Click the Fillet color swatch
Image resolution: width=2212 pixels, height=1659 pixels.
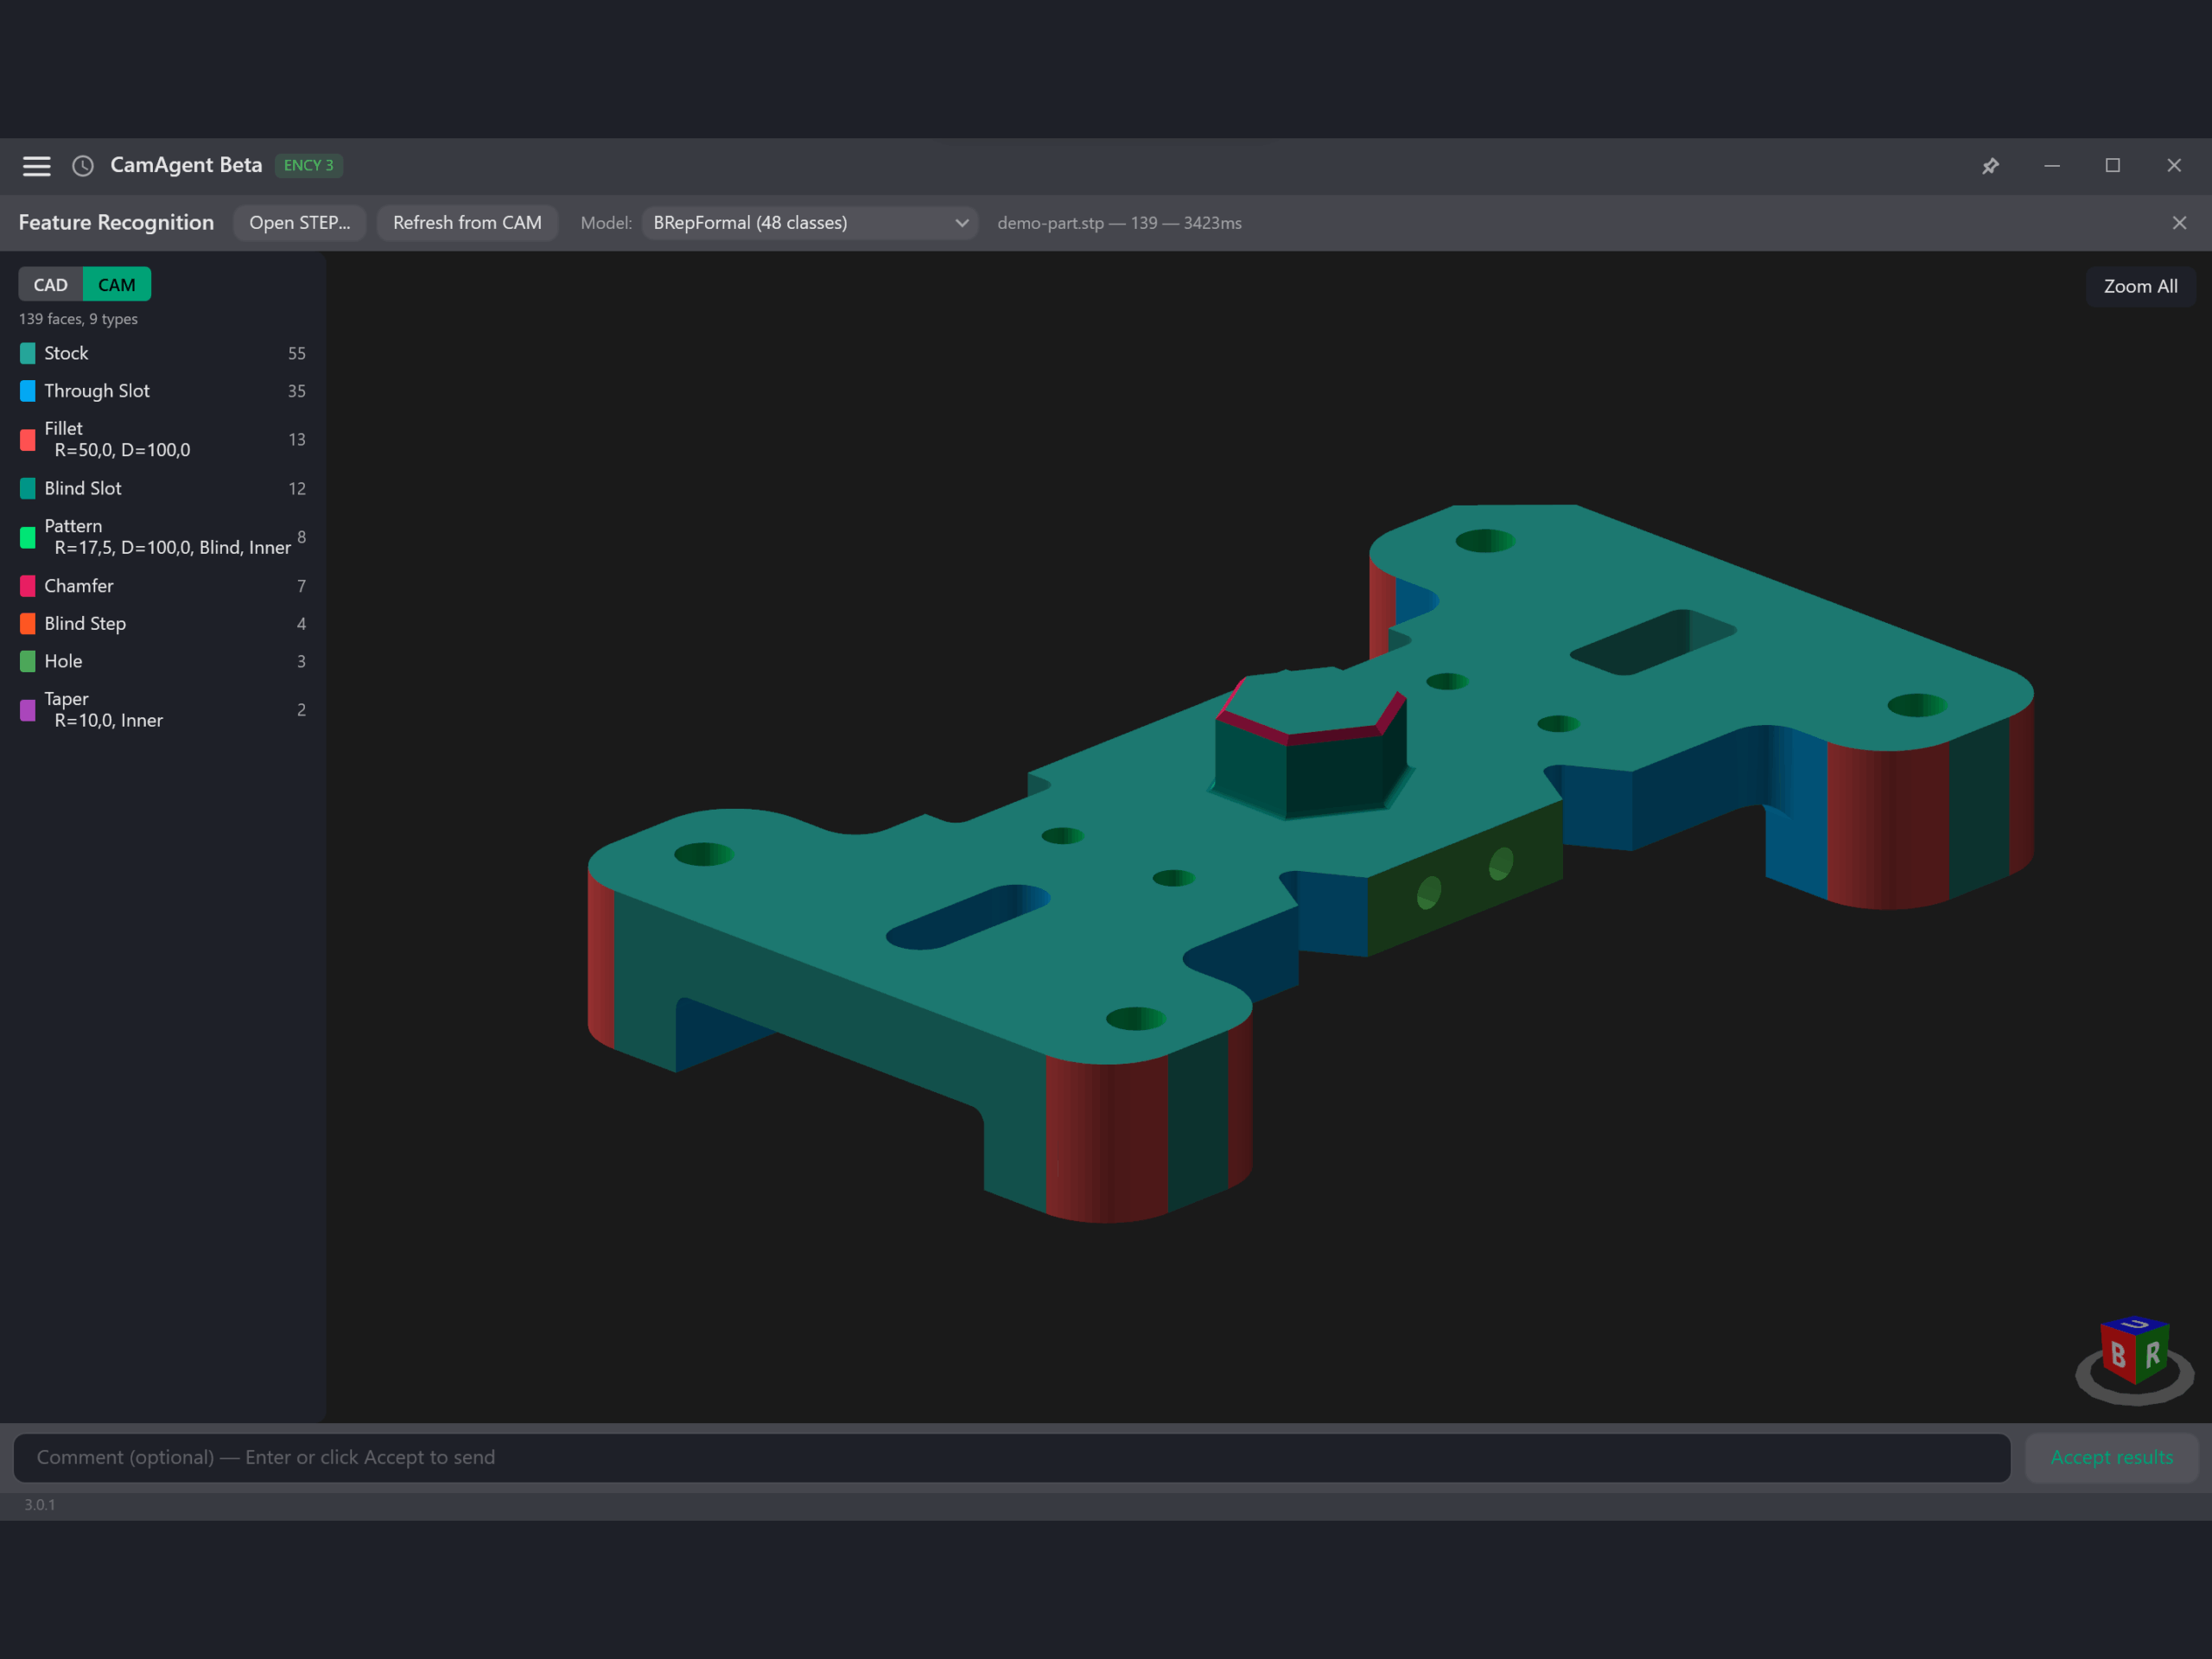coord(28,439)
